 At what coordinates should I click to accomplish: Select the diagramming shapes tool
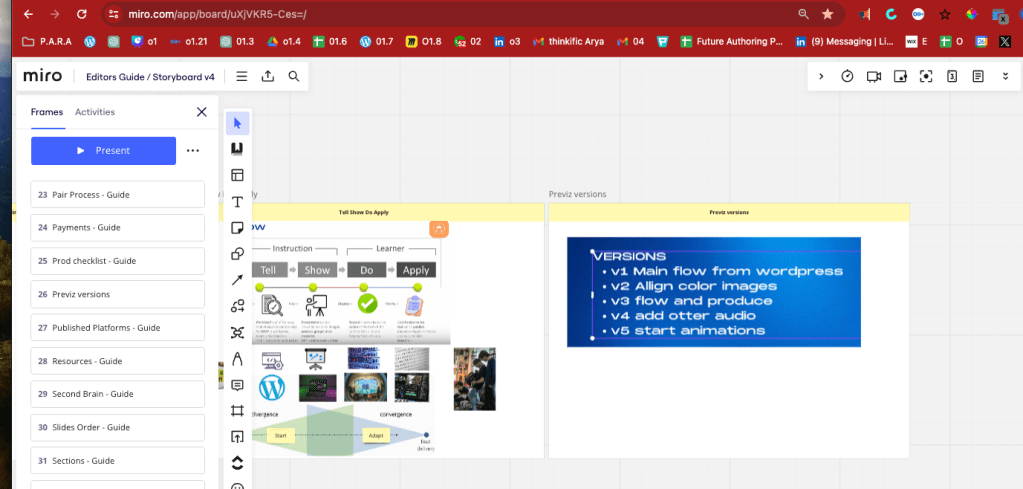pyautogui.click(x=237, y=306)
